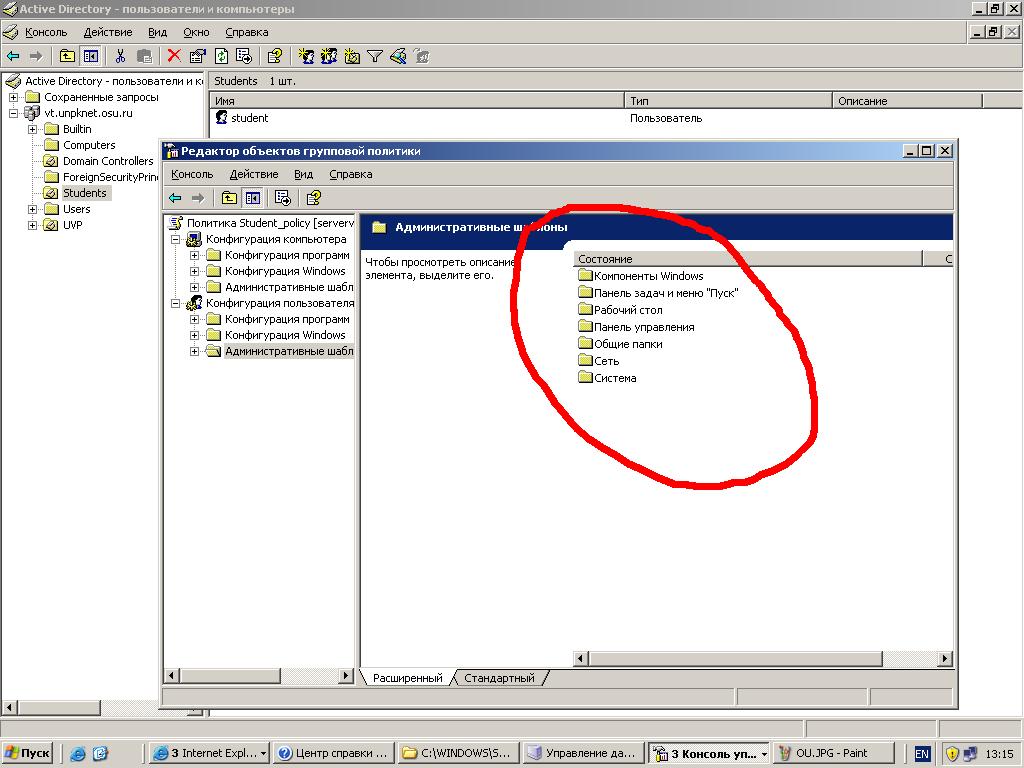The width and height of the screenshot is (1024, 768).
Task: Switch to the Стандартный tab
Action: pyautogui.click(x=499, y=678)
